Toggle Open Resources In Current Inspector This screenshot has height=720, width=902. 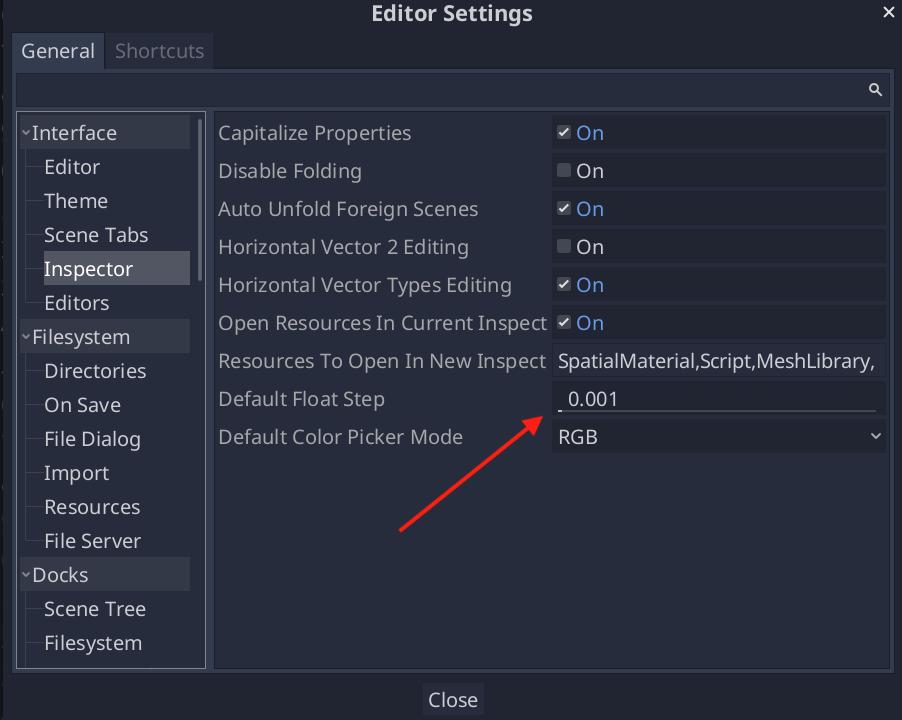point(564,322)
